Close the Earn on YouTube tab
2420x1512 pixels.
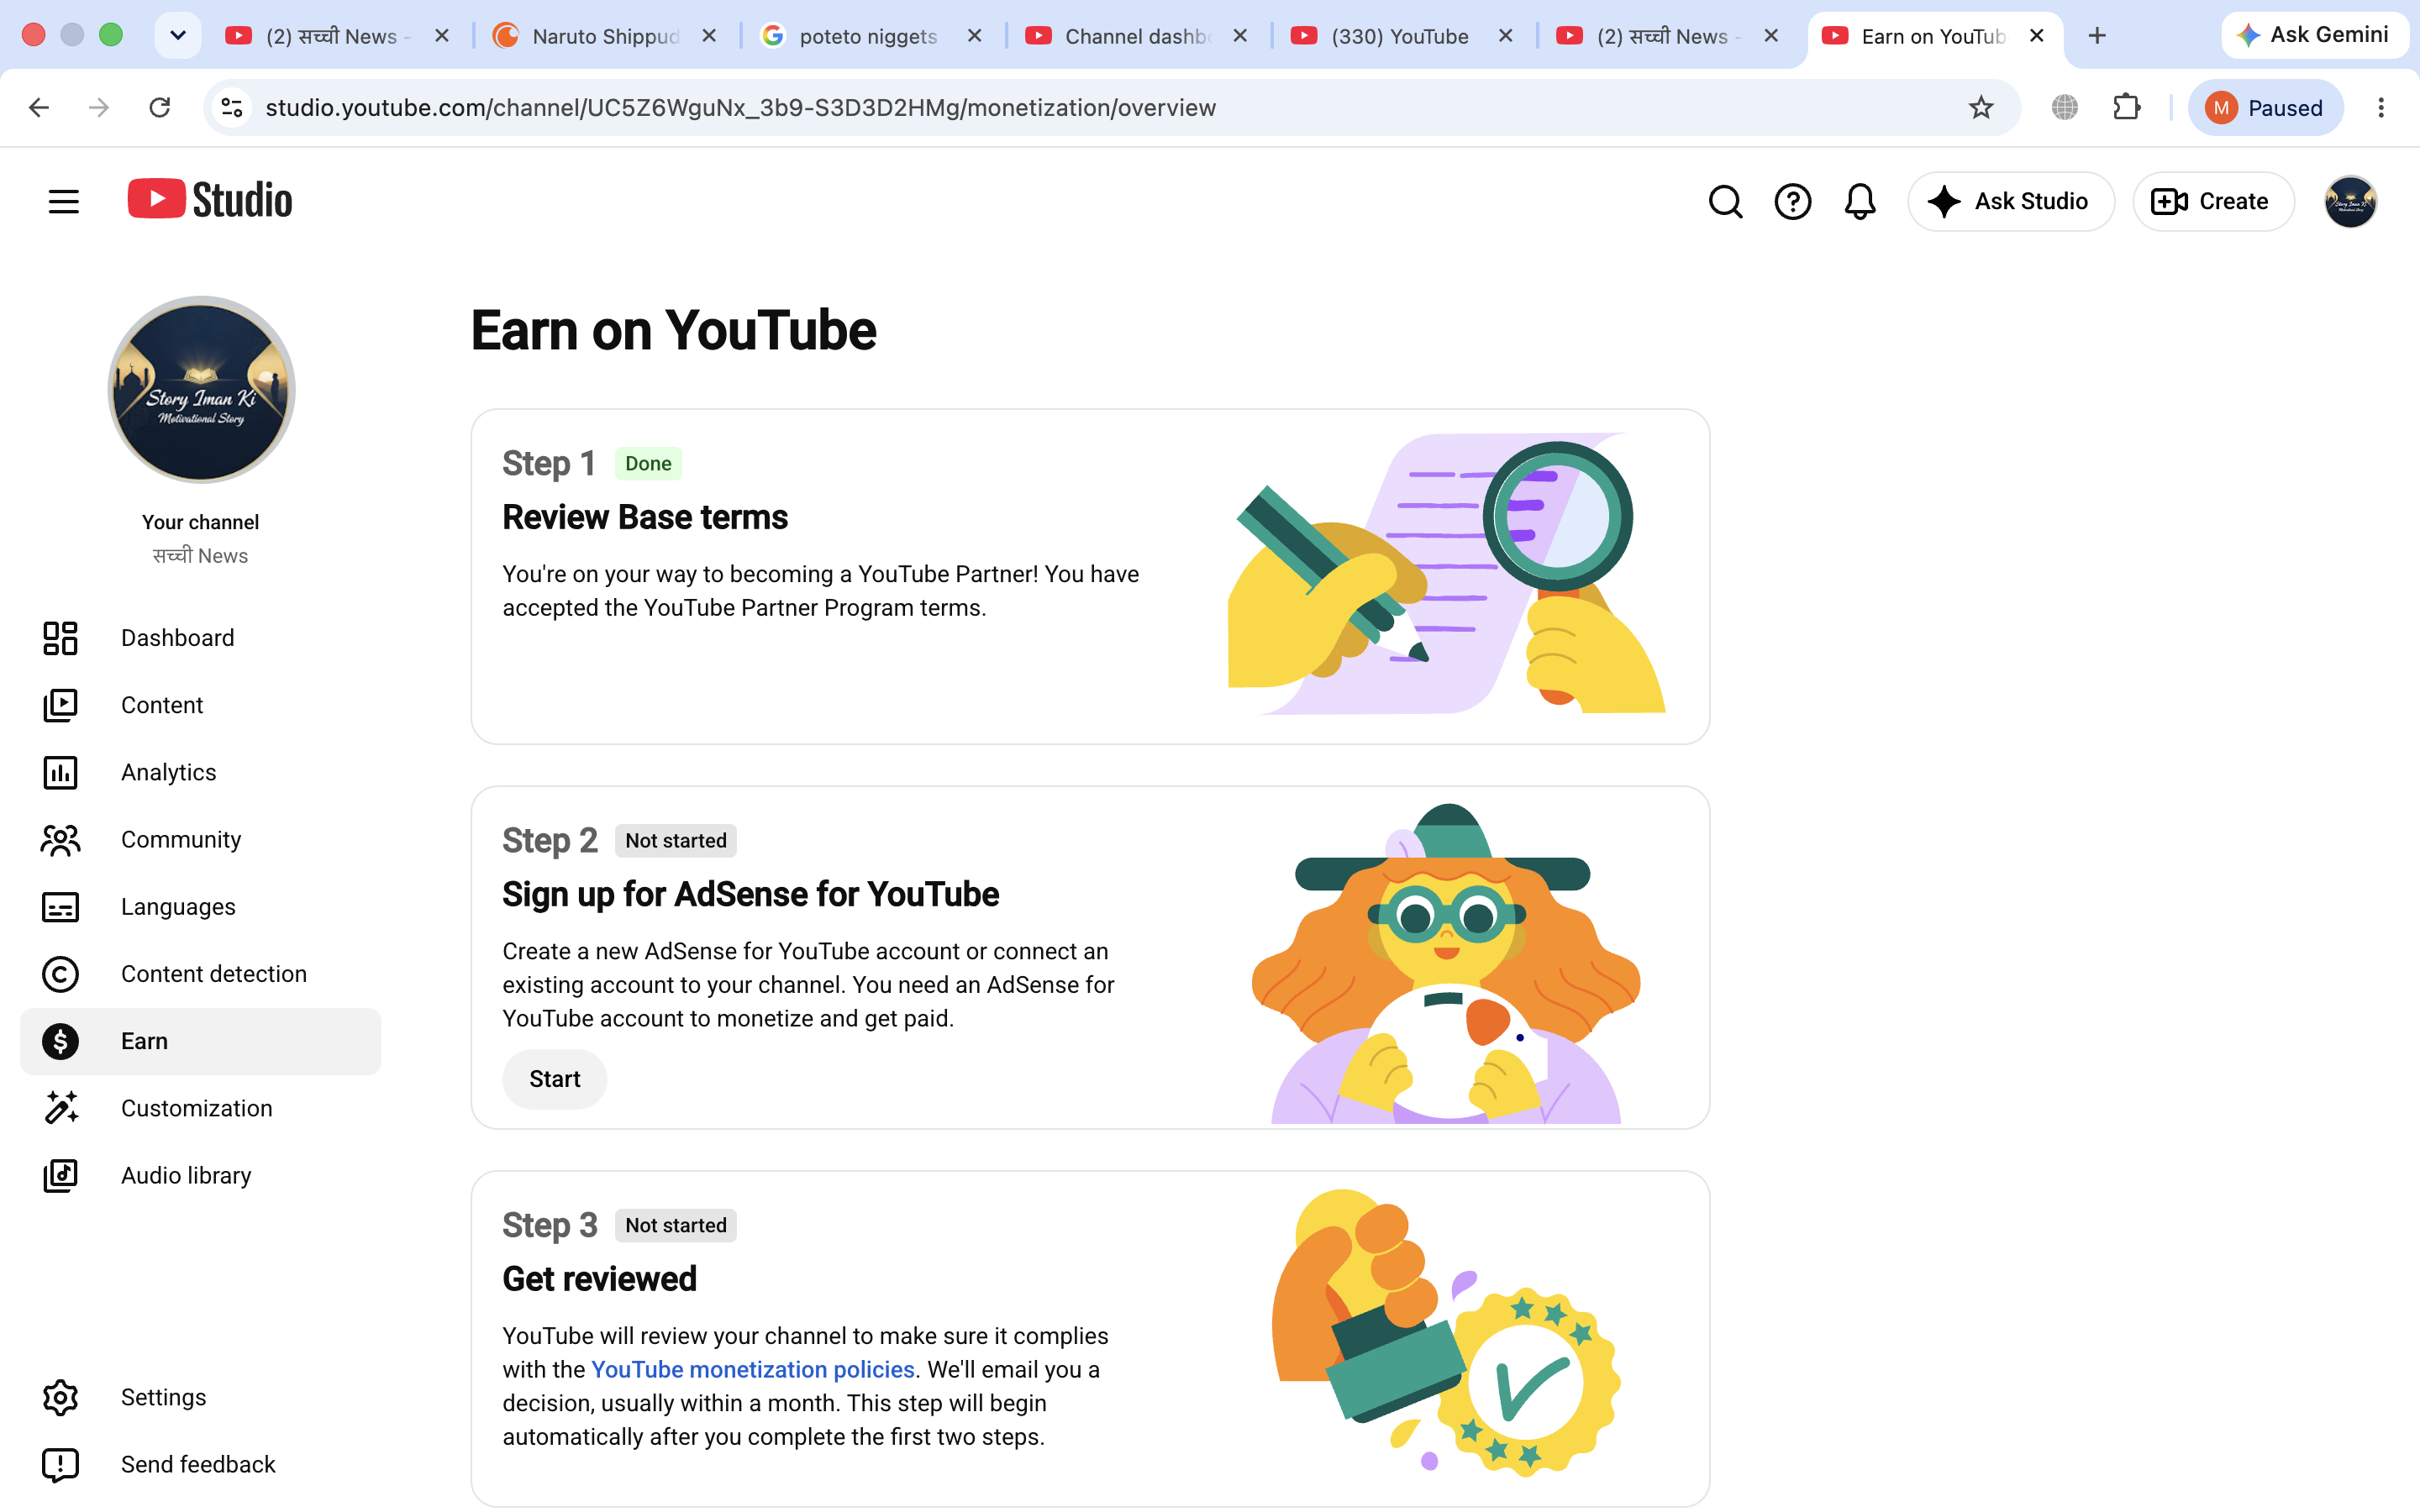coord(2036,36)
